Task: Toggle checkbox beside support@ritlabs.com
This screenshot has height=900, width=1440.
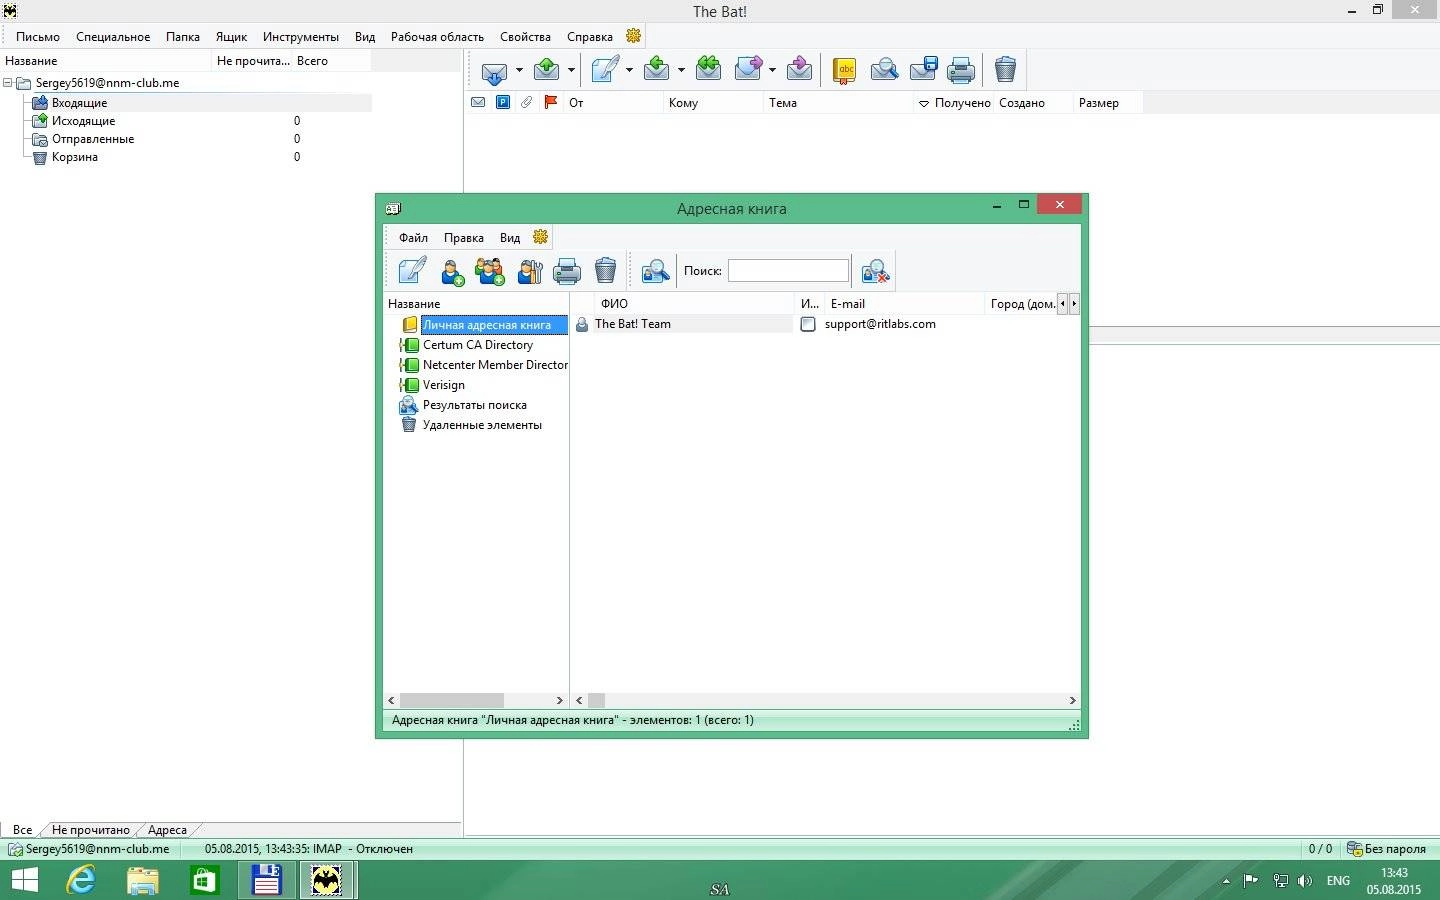Action: click(x=808, y=324)
